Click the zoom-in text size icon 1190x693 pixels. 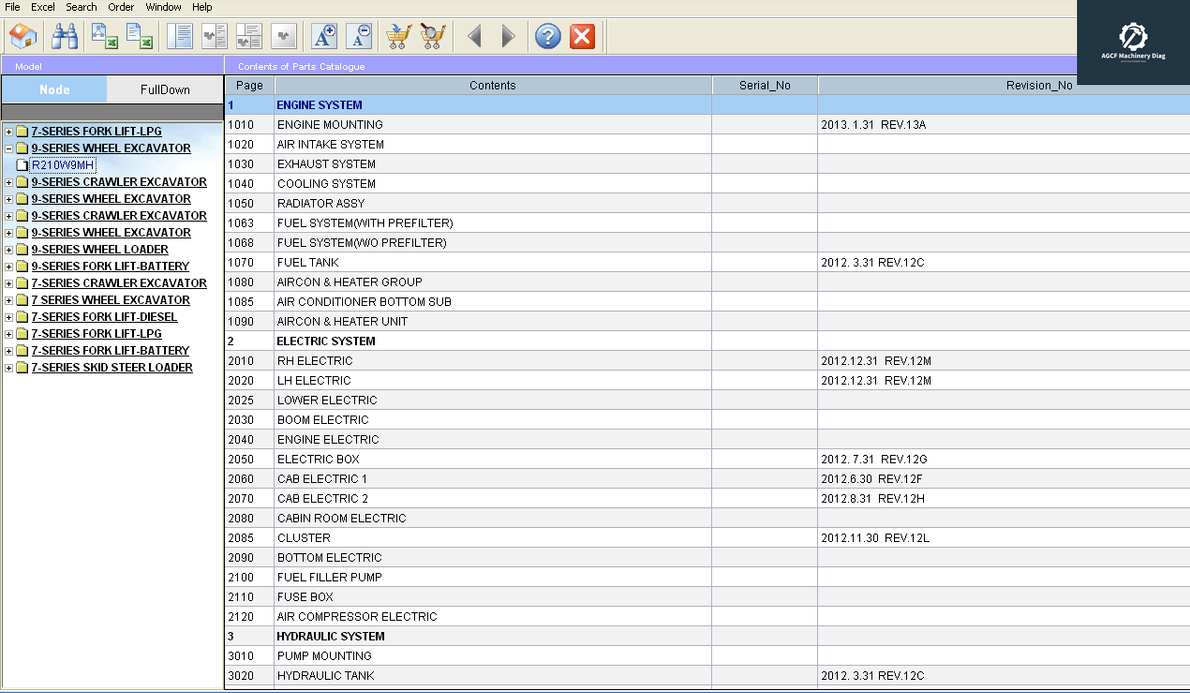click(x=322, y=36)
